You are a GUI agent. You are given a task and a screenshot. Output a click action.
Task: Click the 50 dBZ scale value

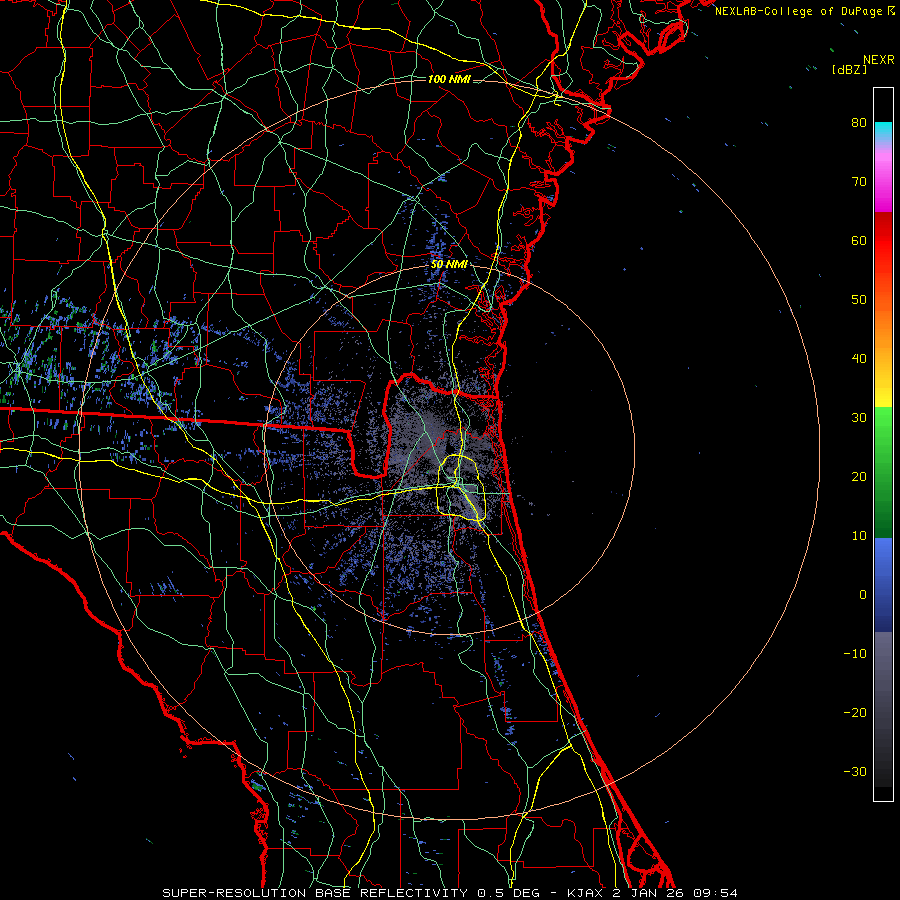coord(859,300)
